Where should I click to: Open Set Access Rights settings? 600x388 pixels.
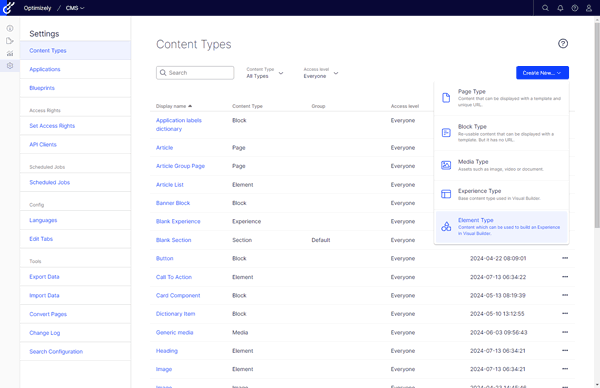click(x=75, y=126)
